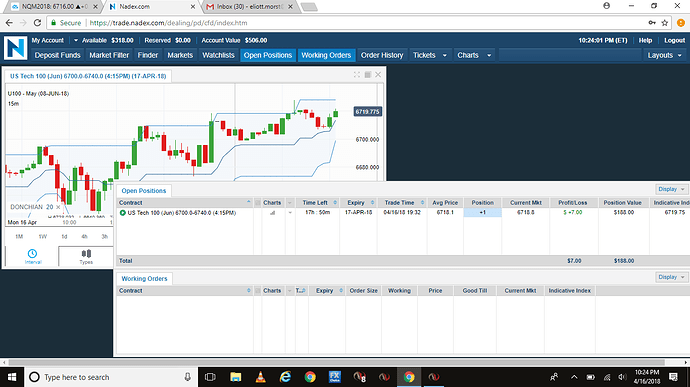Open the Order History menu item
The image size is (690, 387).
(x=382, y=55)
